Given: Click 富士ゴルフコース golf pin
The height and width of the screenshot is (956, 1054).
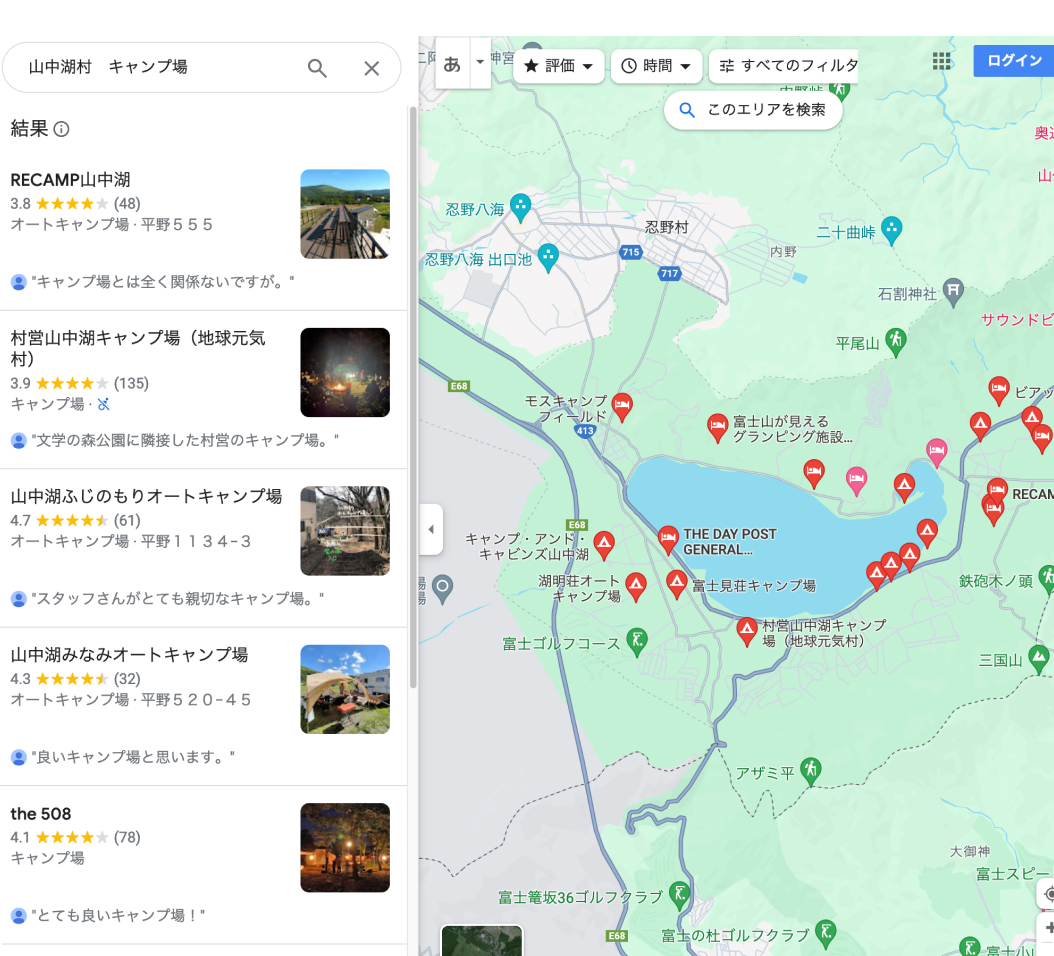Looking at the screenshot, I should click(637, 641).
